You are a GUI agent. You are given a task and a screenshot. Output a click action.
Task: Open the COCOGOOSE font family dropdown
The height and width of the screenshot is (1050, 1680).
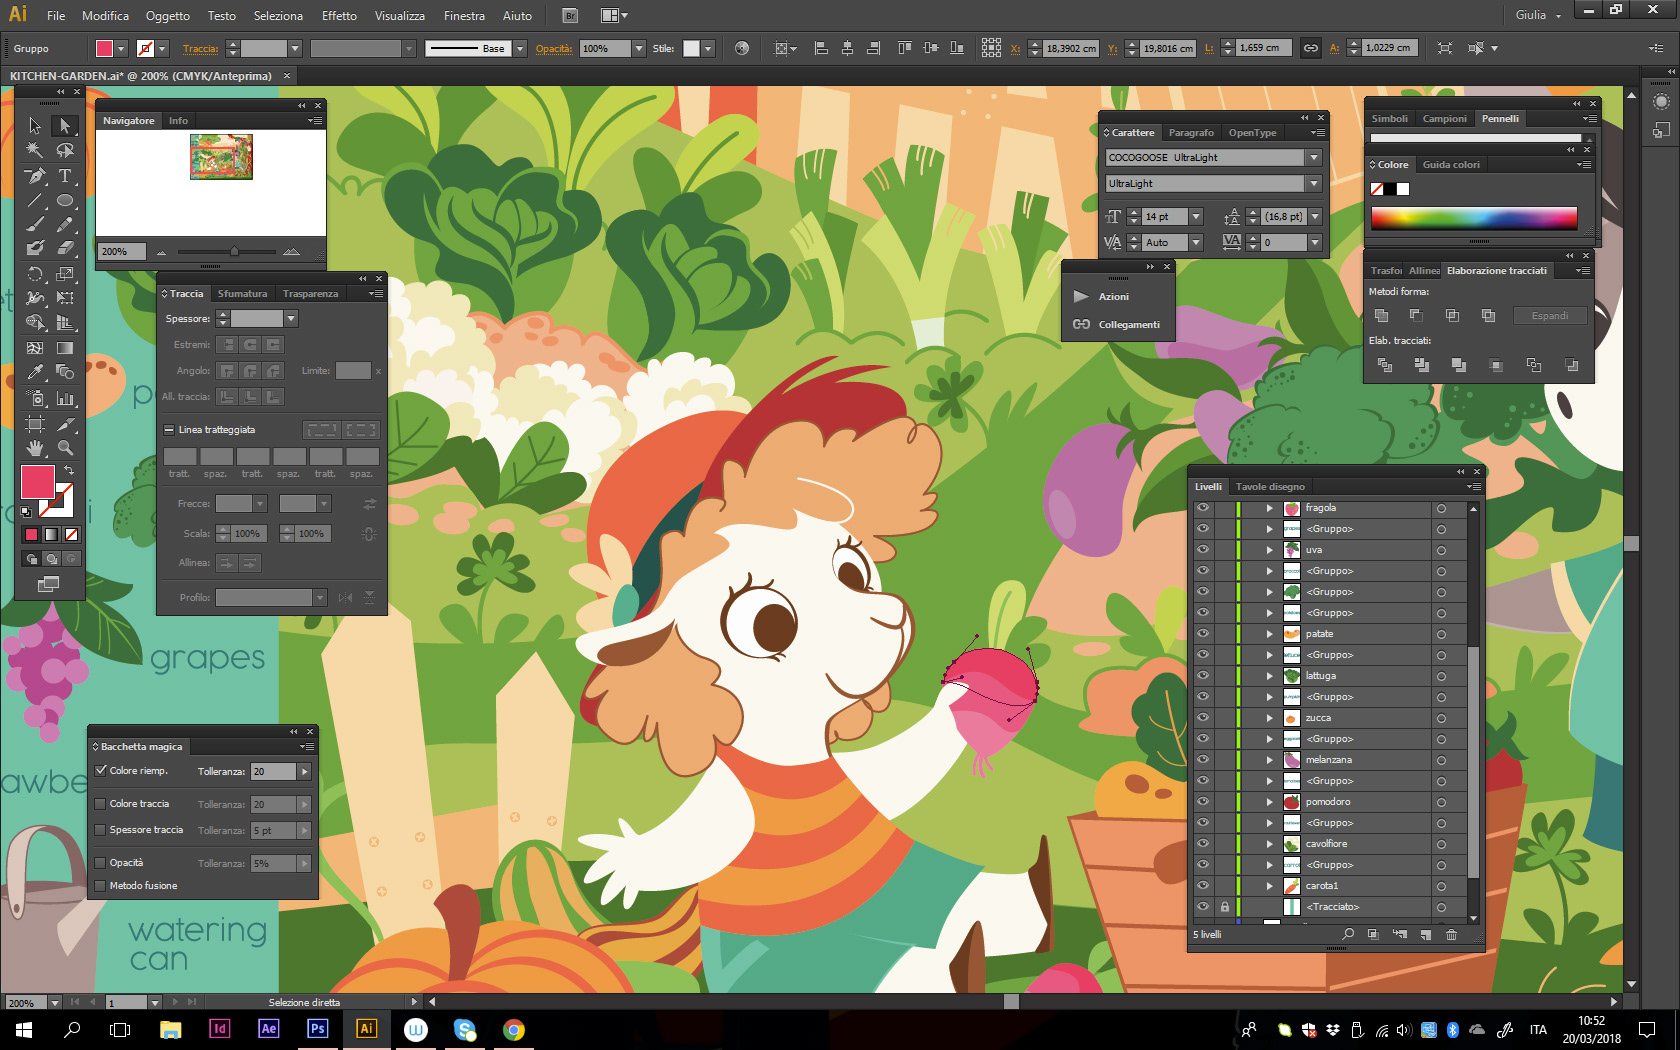pyautogui.click(x=1314, y=158)
